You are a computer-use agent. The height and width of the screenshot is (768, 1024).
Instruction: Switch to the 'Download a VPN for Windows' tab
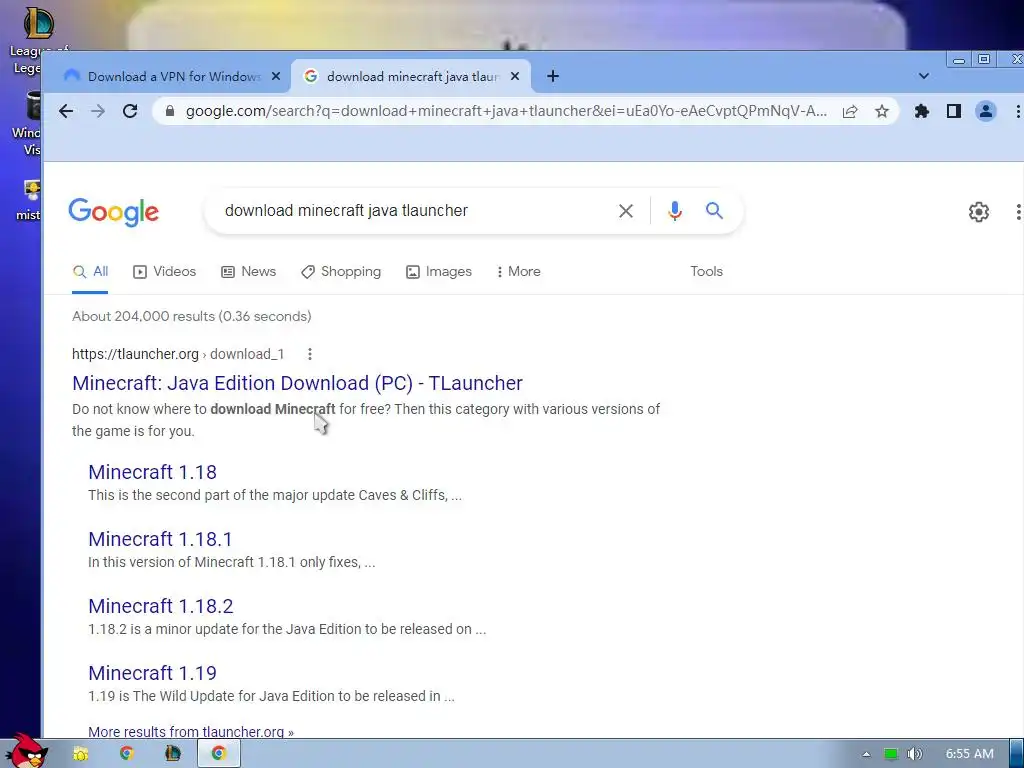(x=172, y=76)
